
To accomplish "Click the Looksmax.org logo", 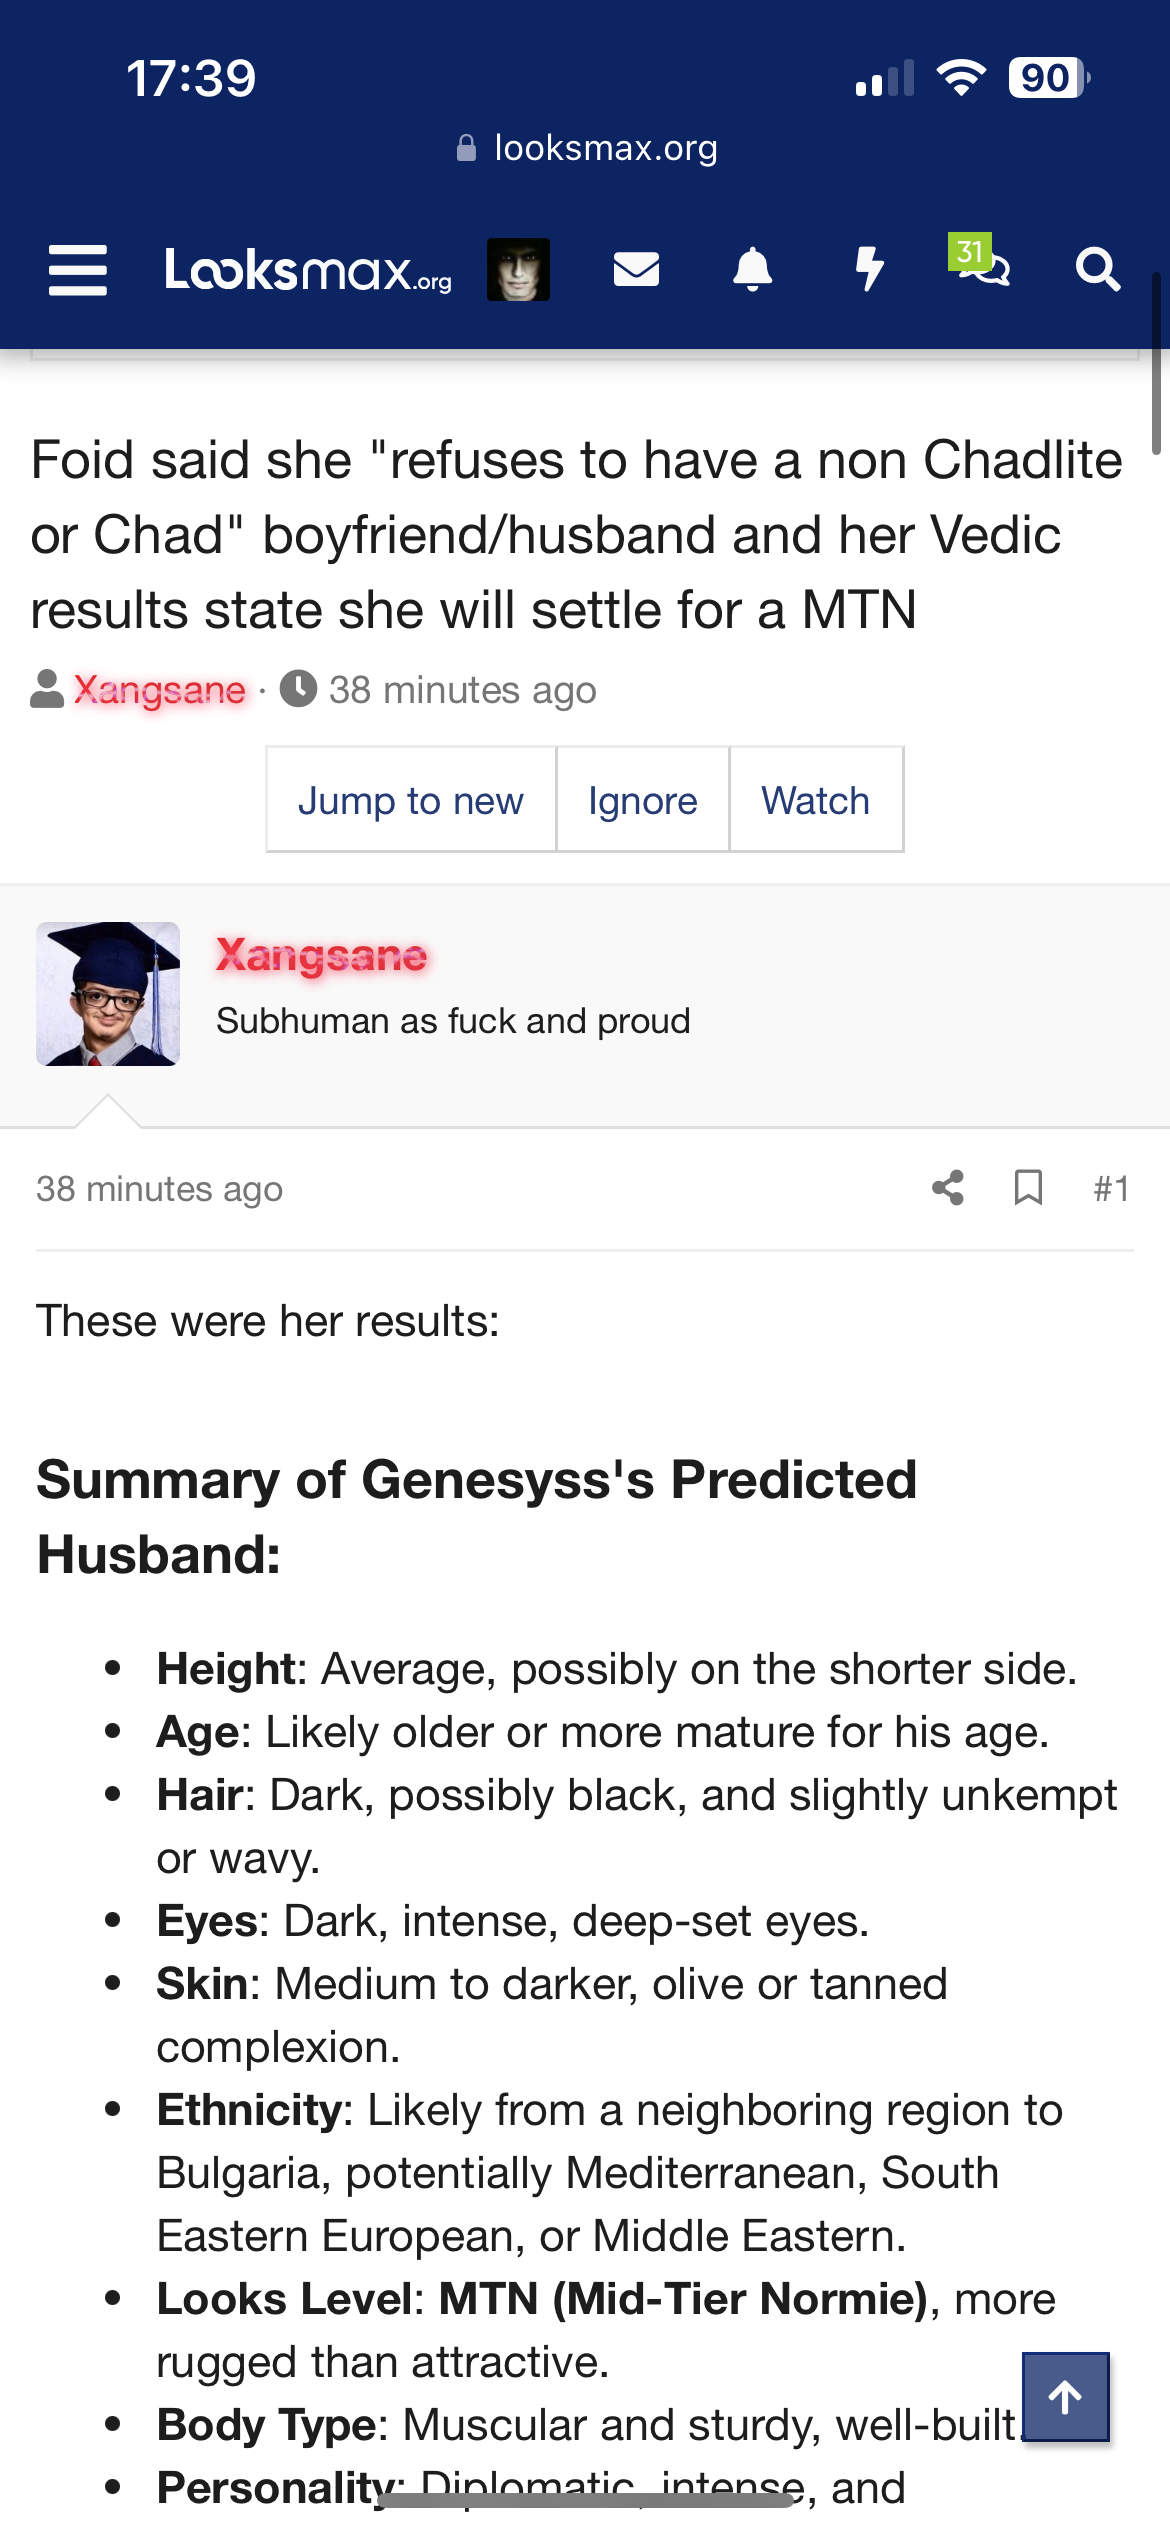I will 308,270.
